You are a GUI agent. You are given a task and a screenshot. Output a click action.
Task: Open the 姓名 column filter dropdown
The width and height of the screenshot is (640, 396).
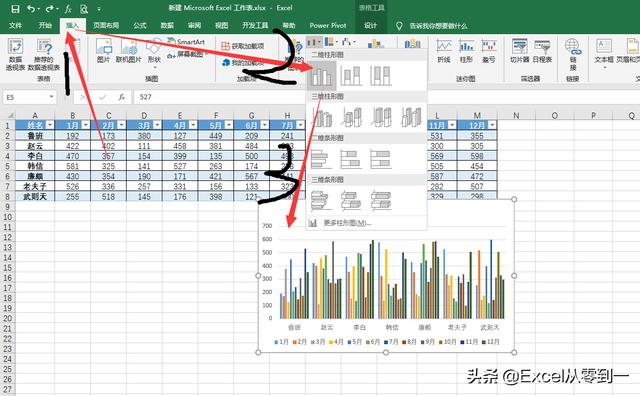point(50,125)
